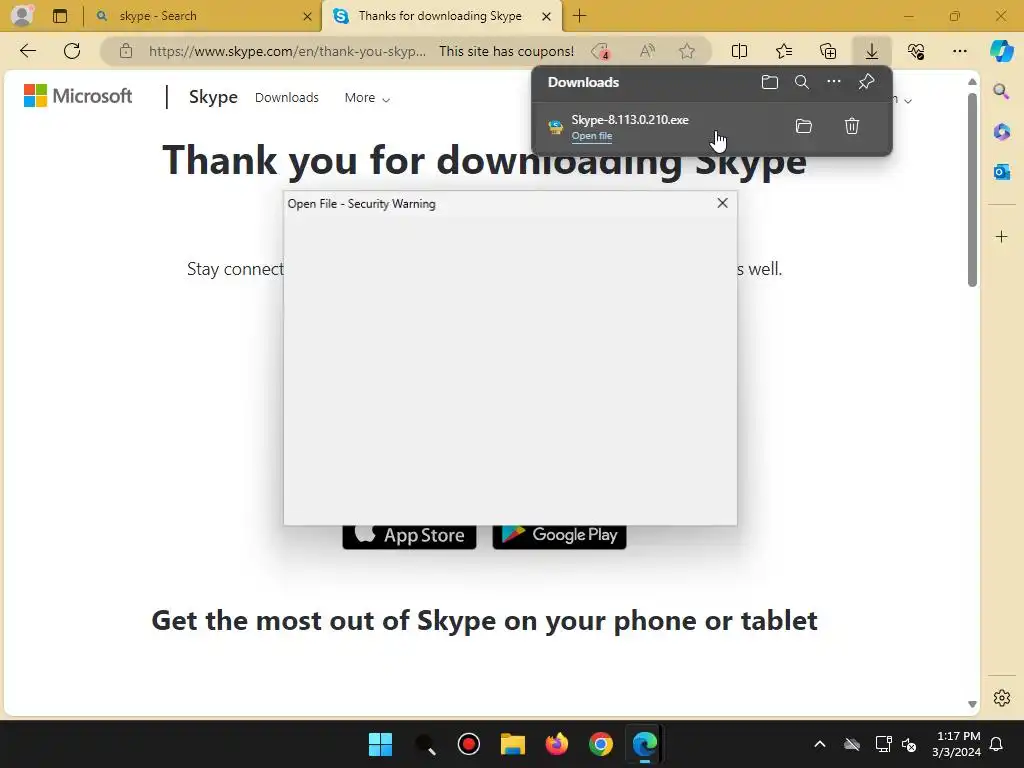Open the tab actions menu icon
The height and width of the screenshot is (768, 1024).
point(60,16)
